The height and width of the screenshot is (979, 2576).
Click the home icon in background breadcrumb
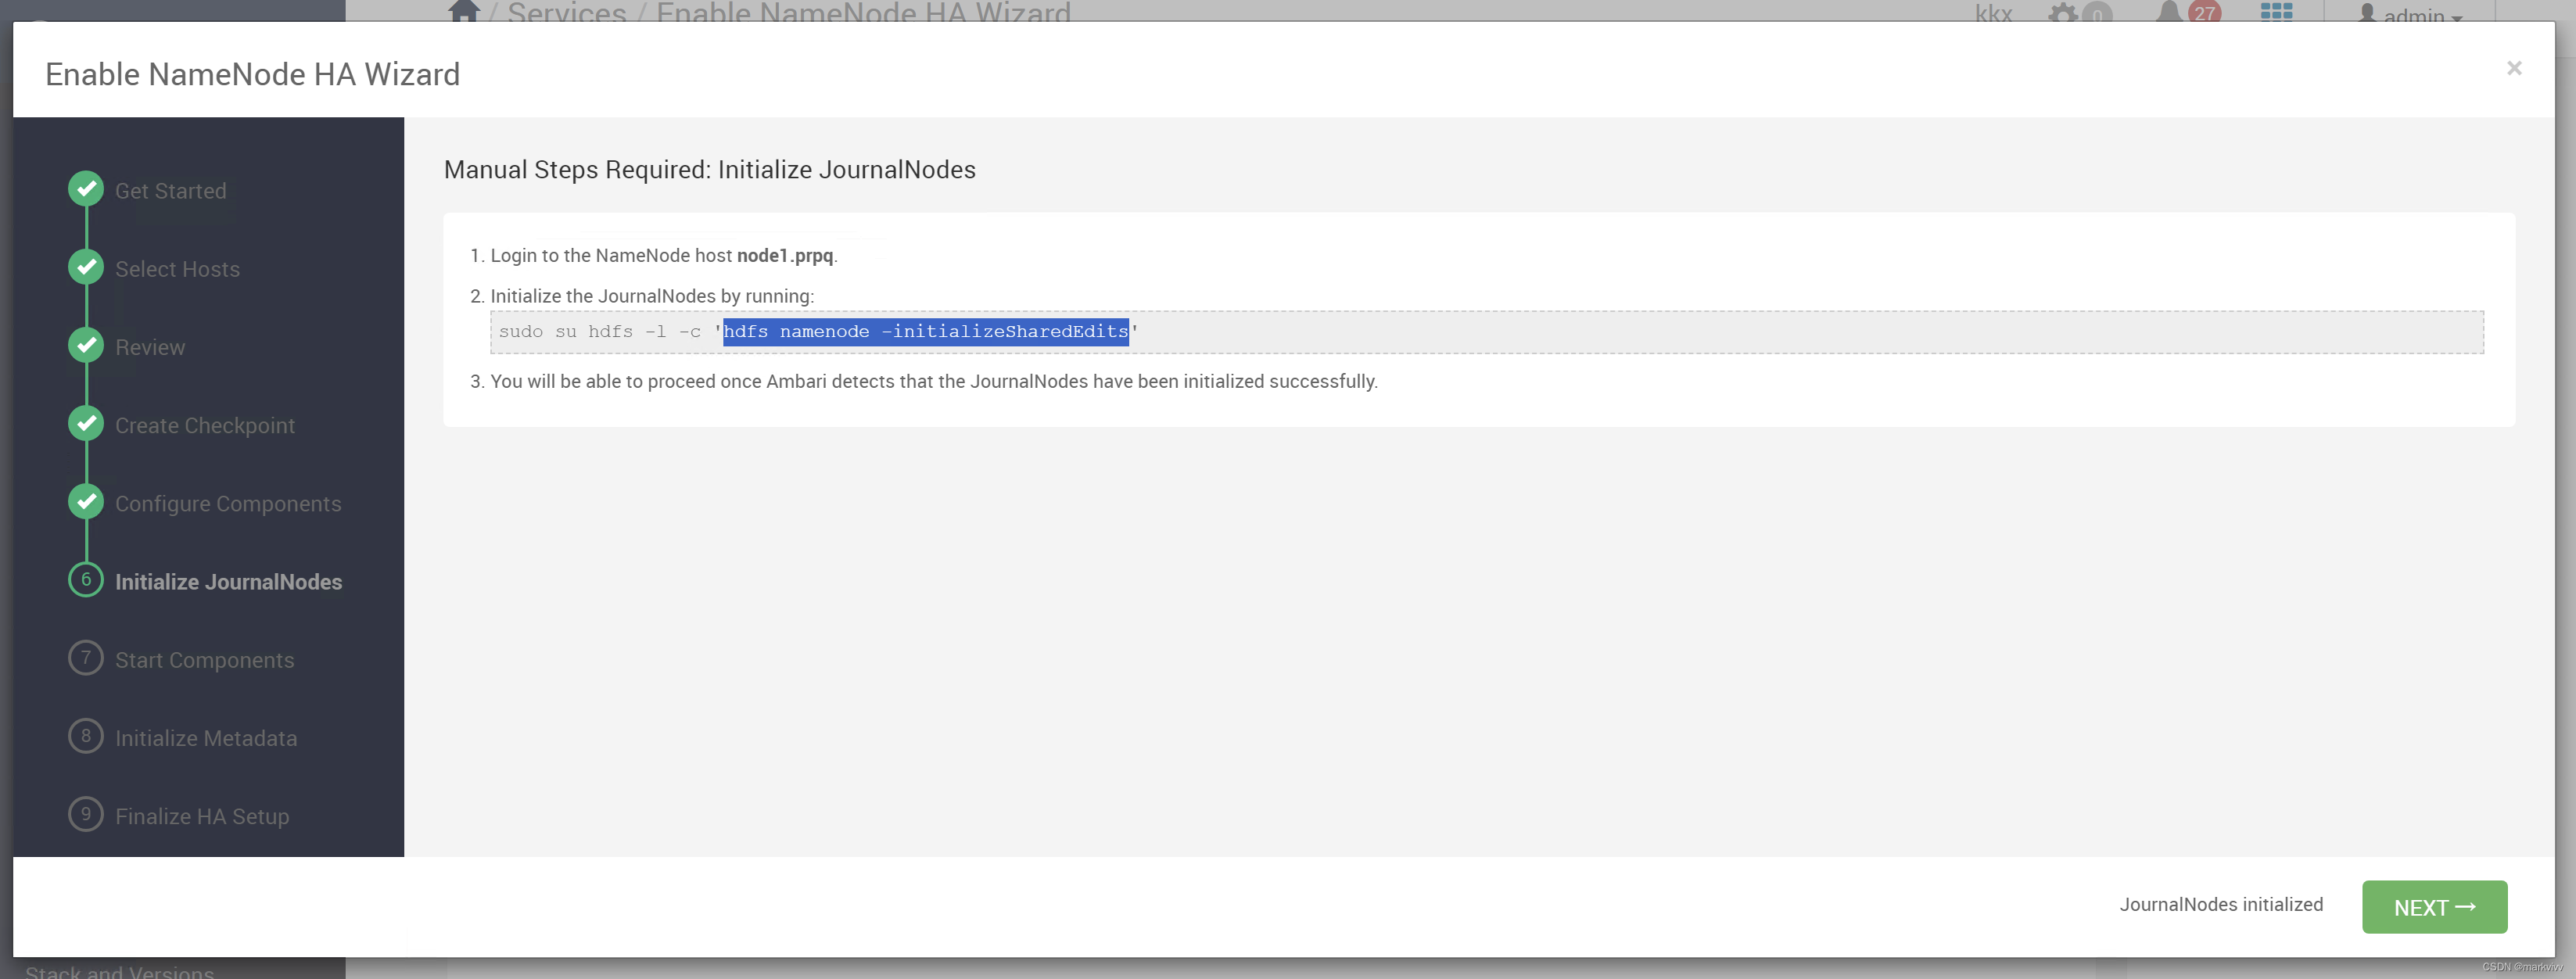point(463,11)
